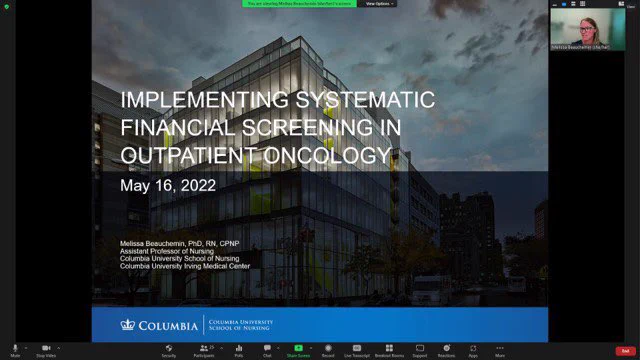Viewport: 640px width, 360px height.
Task: Open the Polls button
Action: tap(239, 350)
